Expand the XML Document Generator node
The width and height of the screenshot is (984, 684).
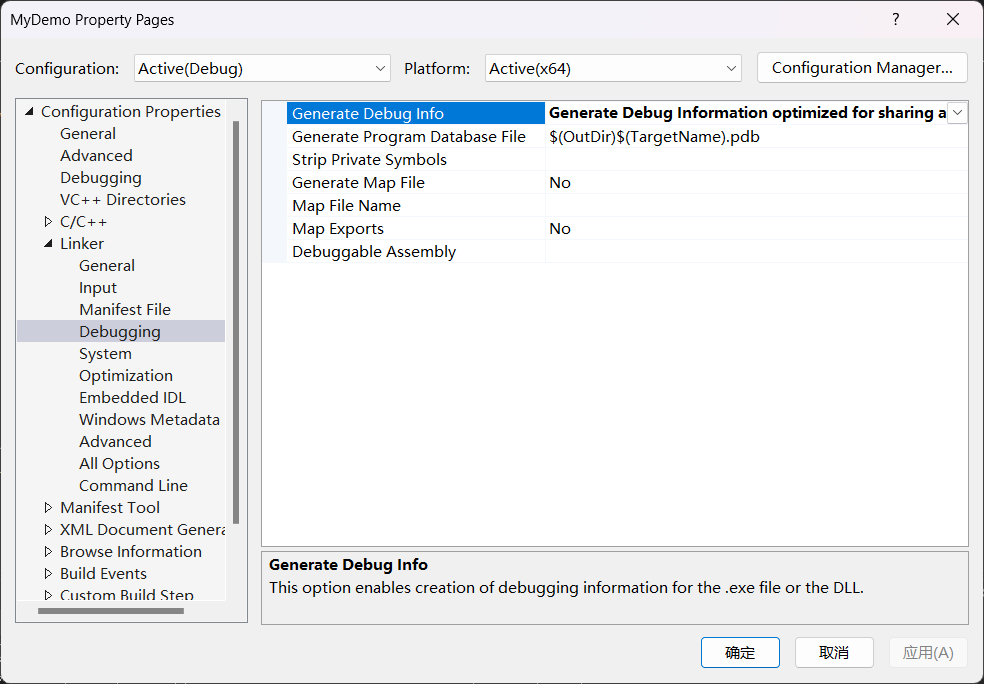click(x=48, y=529)
